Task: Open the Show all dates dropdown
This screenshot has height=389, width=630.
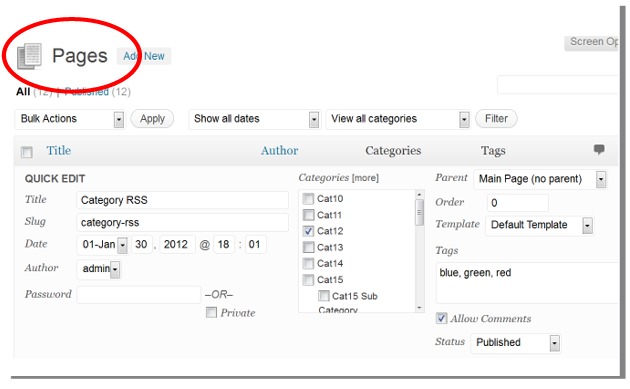Action: 255,119
